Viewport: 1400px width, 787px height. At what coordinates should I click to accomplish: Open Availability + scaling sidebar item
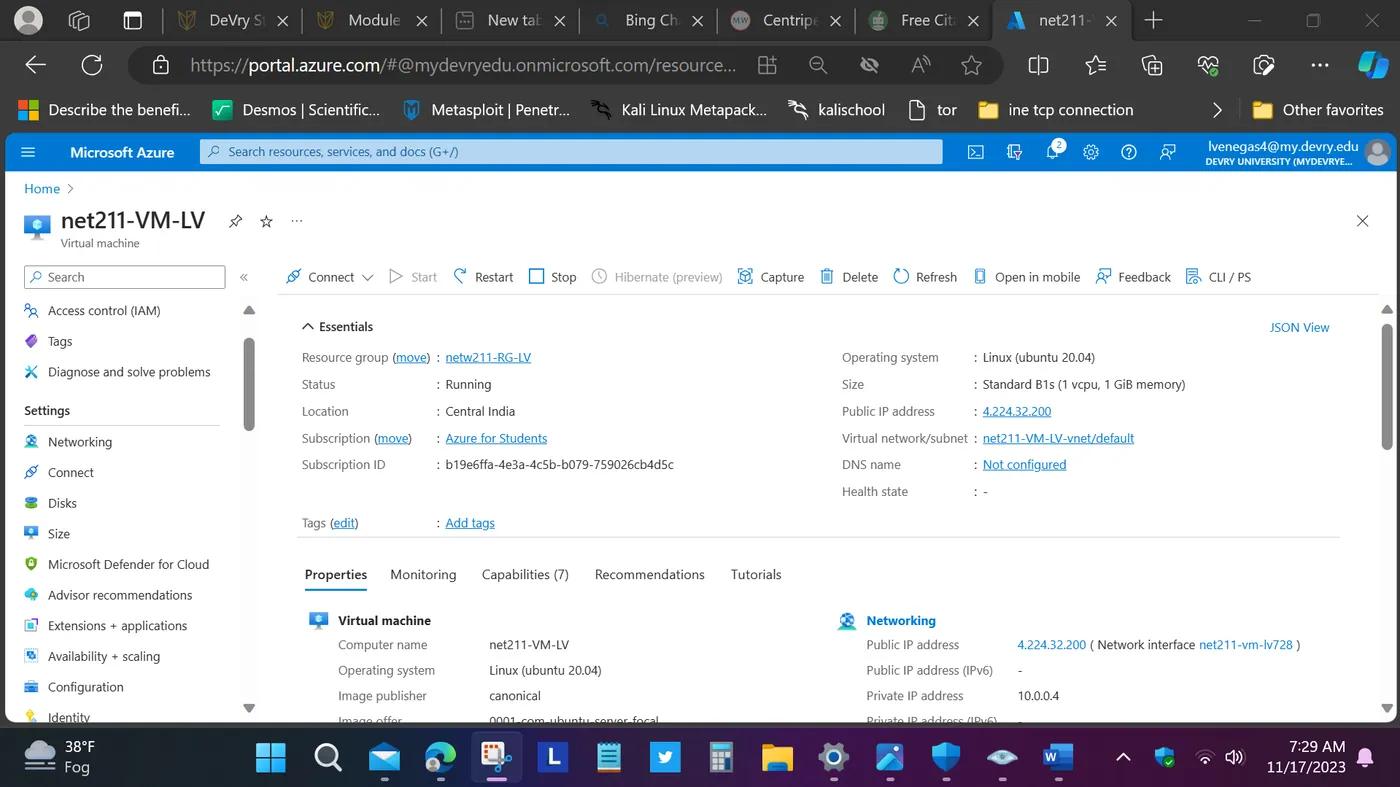(104, 656)
